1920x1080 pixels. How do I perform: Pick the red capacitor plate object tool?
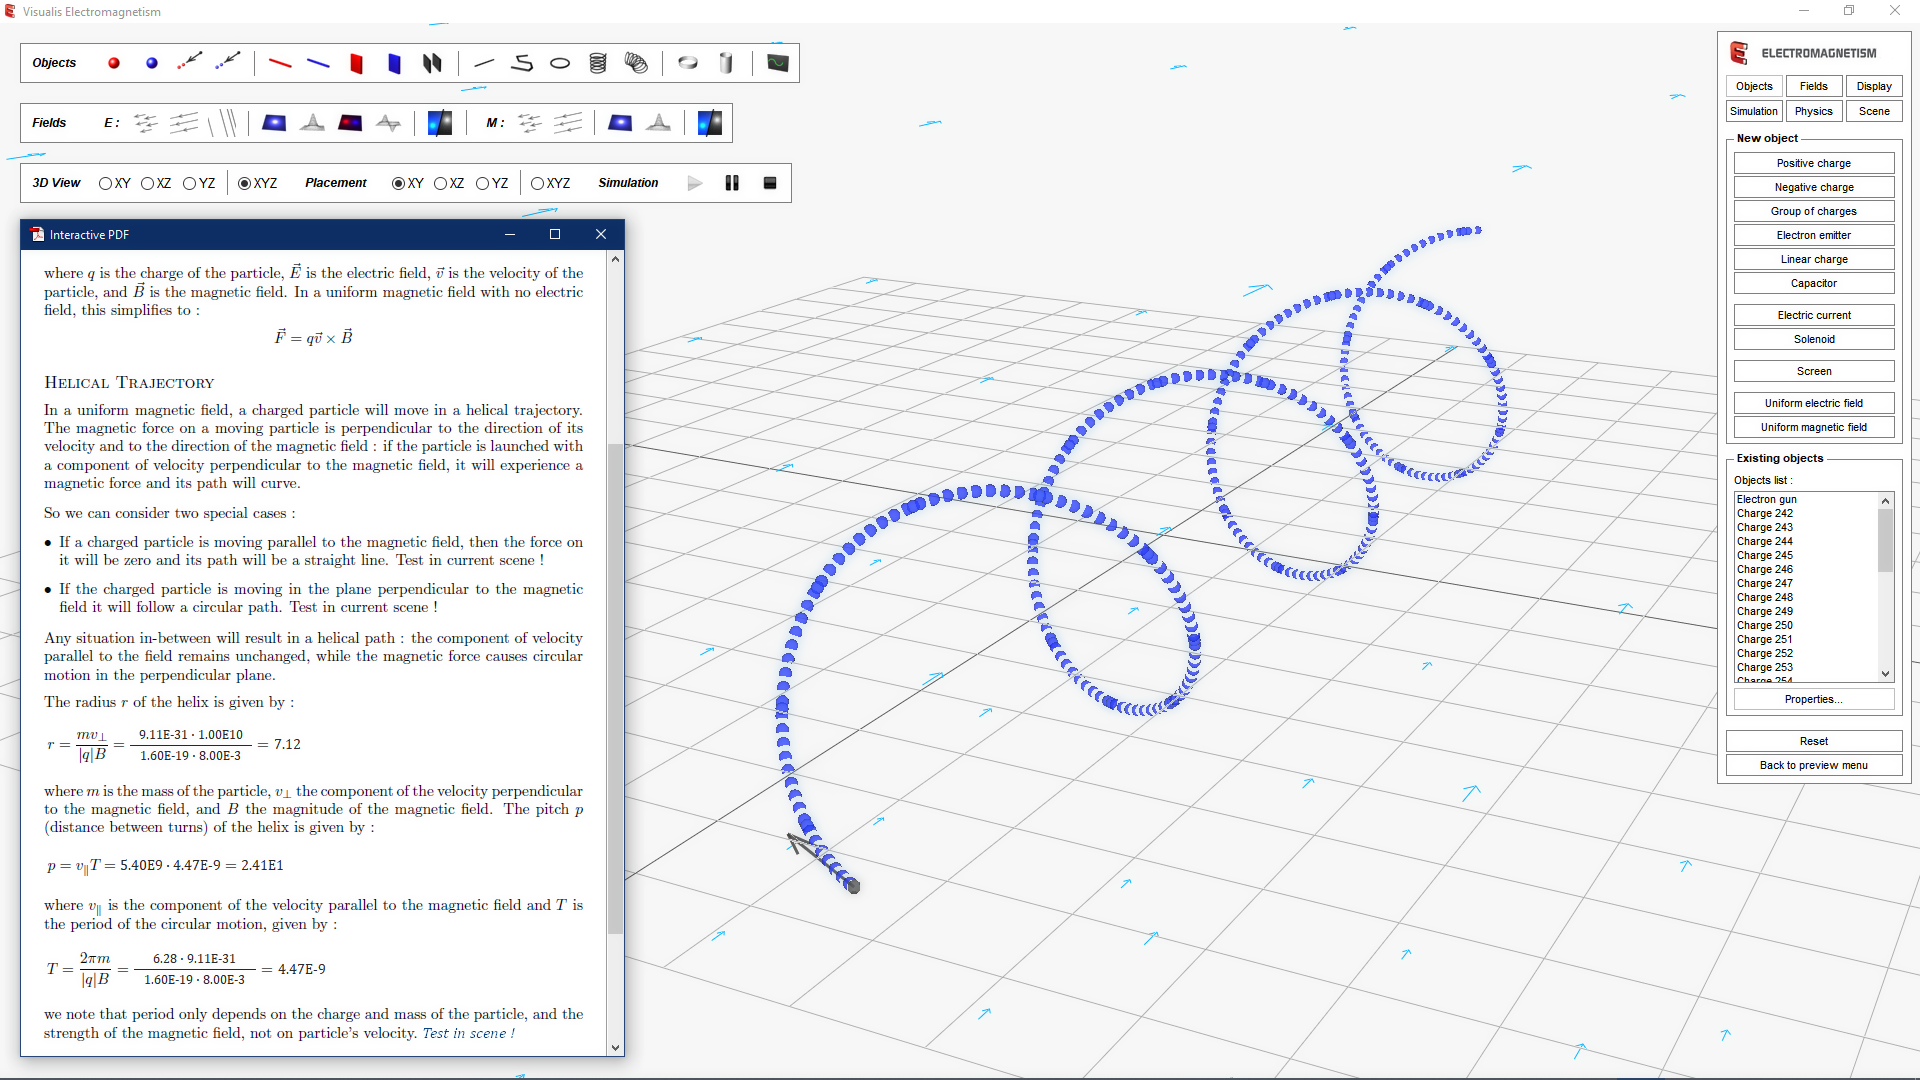[356, 63]
